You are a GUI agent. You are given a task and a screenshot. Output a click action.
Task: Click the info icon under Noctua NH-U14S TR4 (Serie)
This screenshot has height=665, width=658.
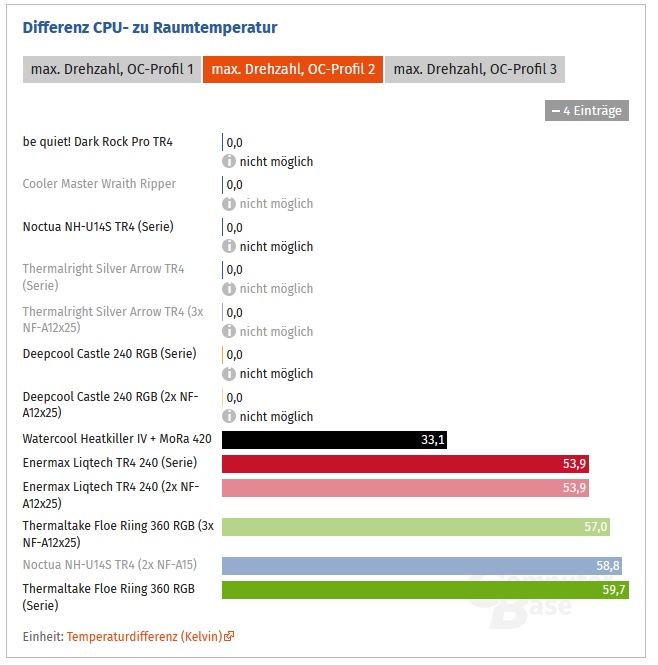click(229, 246)
